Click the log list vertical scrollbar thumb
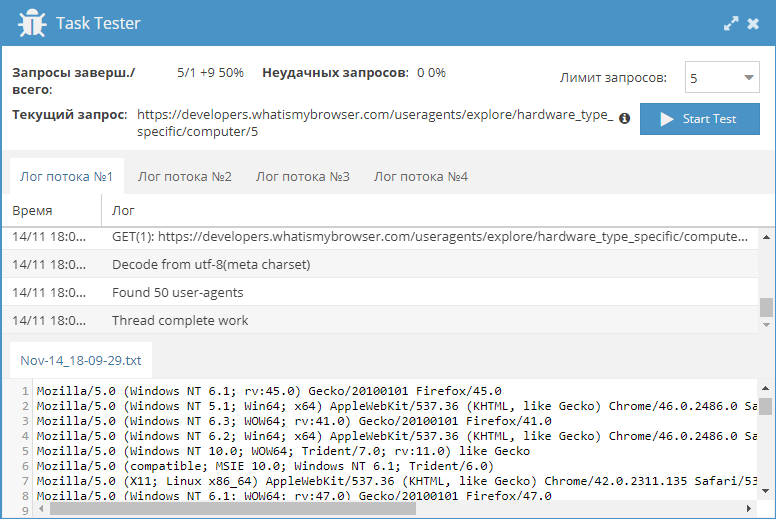The width and height of the screenshot is (776, 519). [766, 307]
